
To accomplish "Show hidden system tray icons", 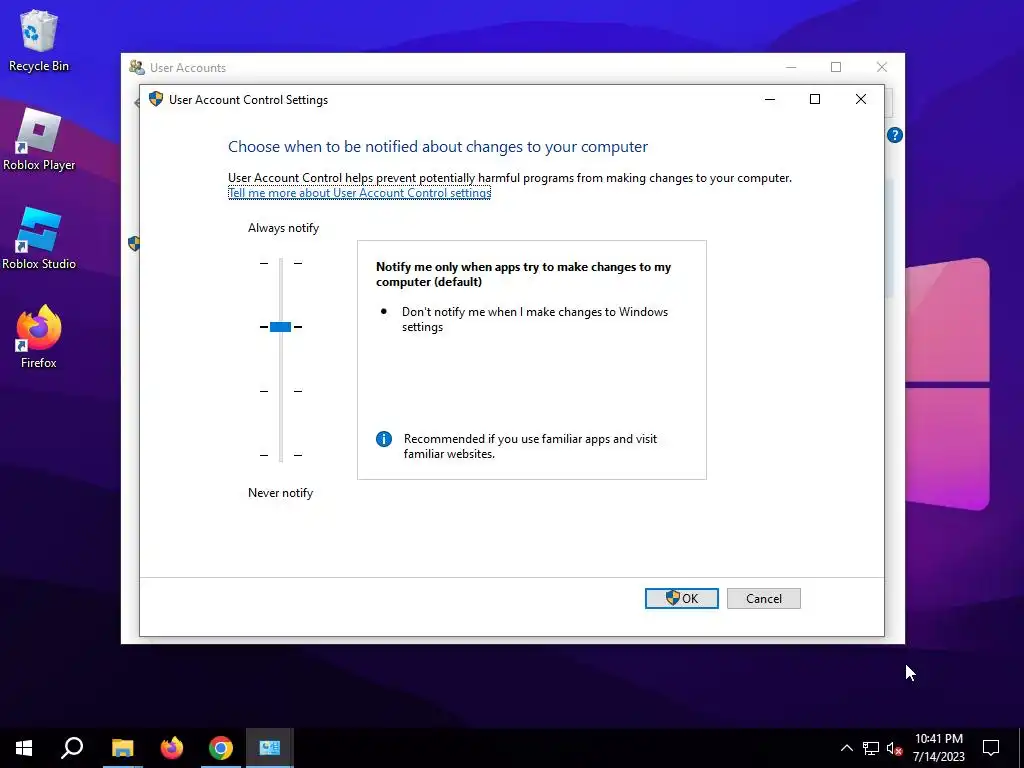I will (846, 748).
